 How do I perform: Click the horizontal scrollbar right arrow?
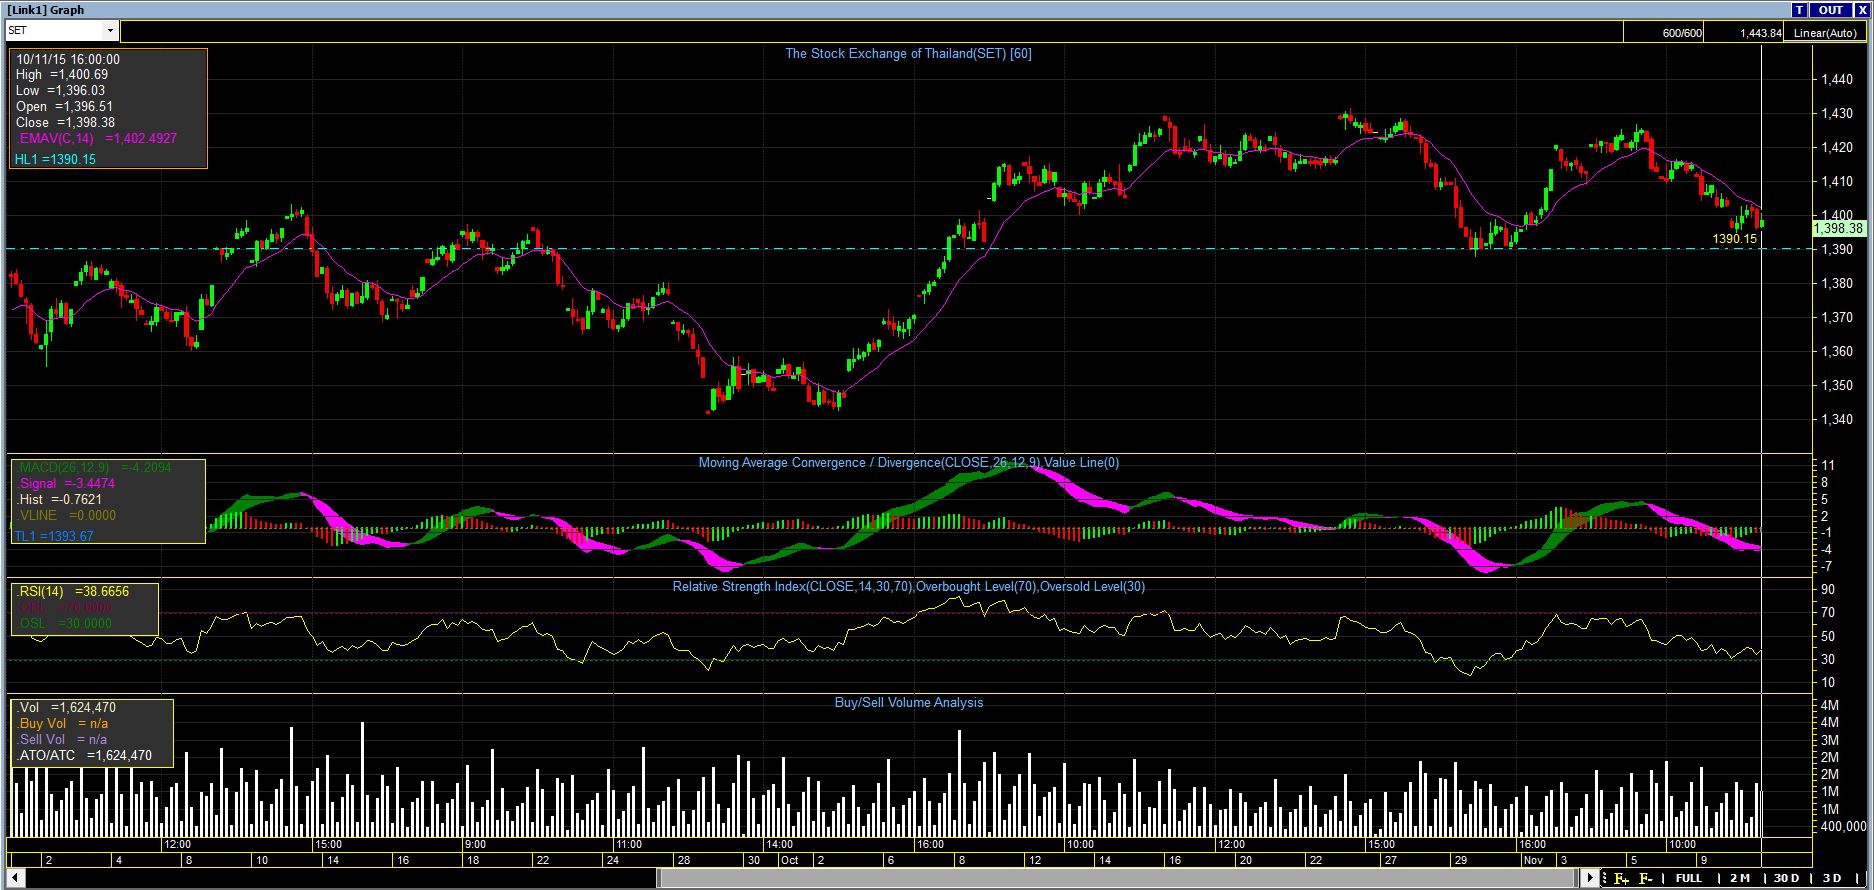point(1591,879)
